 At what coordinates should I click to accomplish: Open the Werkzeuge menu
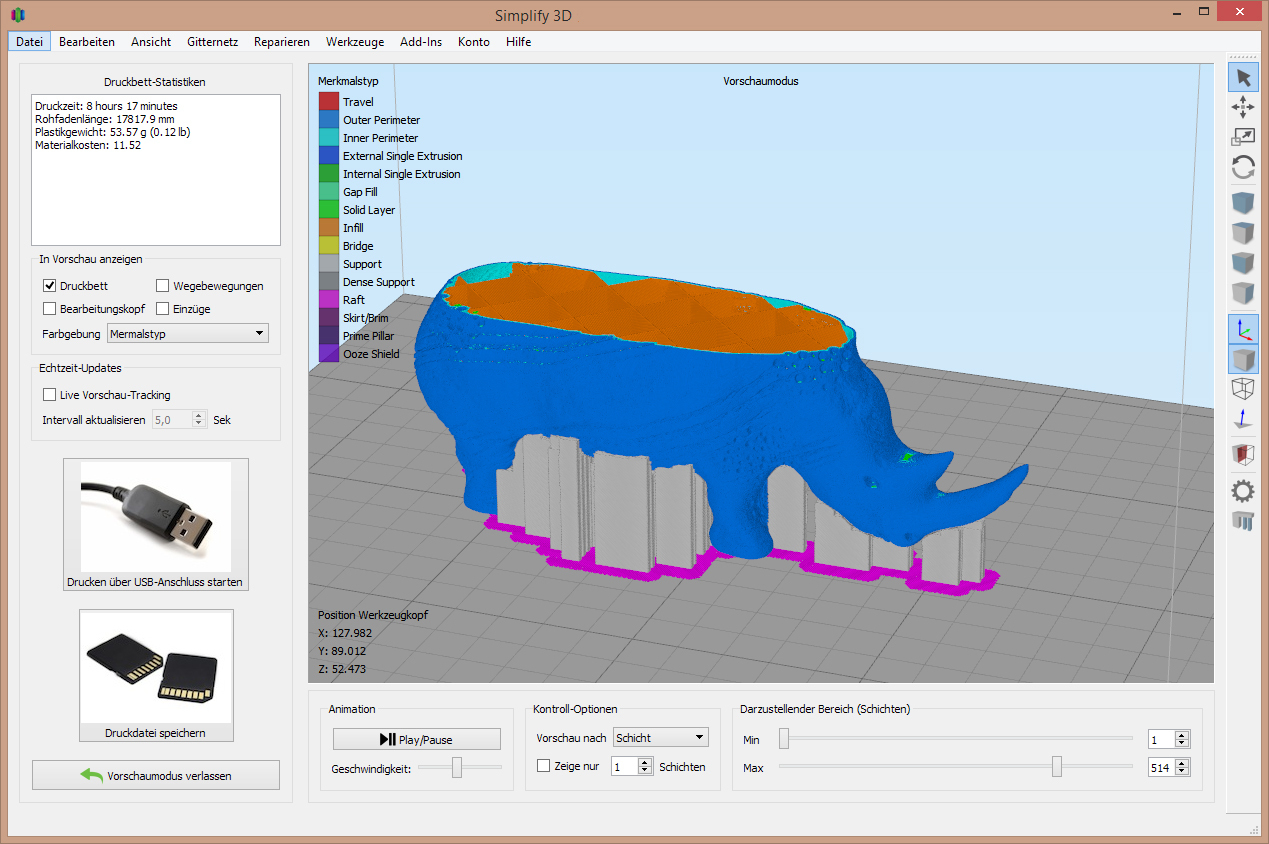tap(354, 42)
